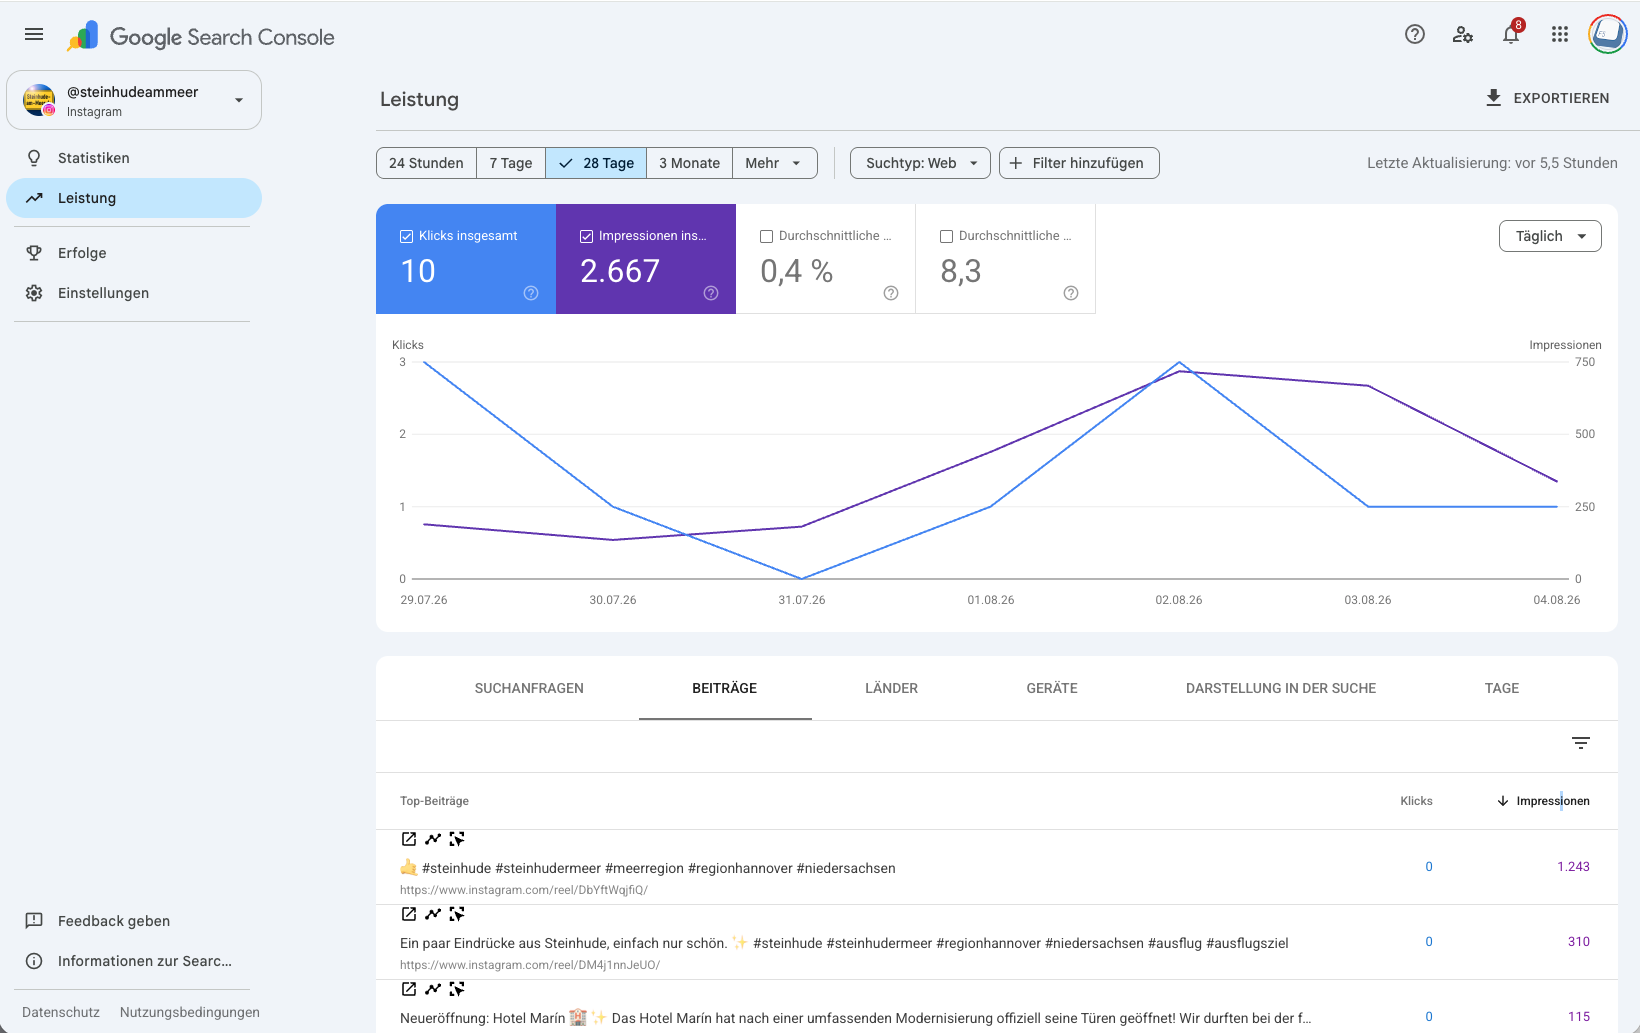Select the 24 Stunden time range
1640x1033 pixels.
[426, 163]
